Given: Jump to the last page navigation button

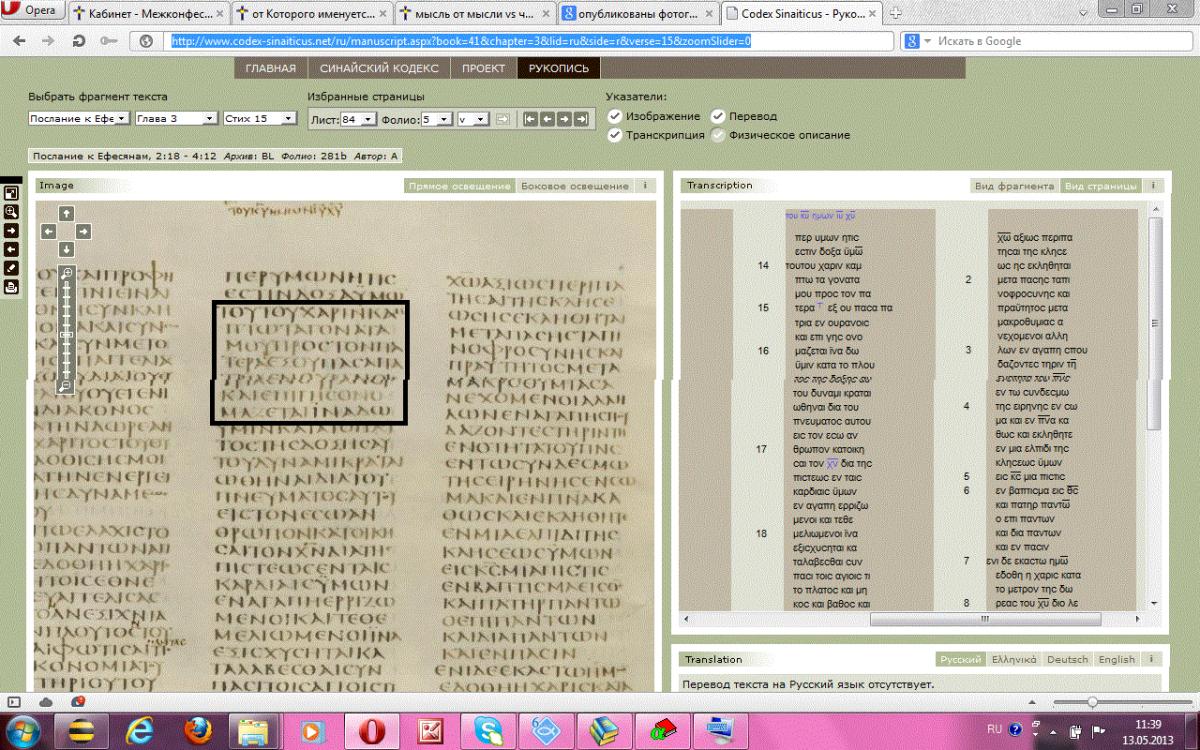Looking at the screenshot, I should click(x=580, y=119).
